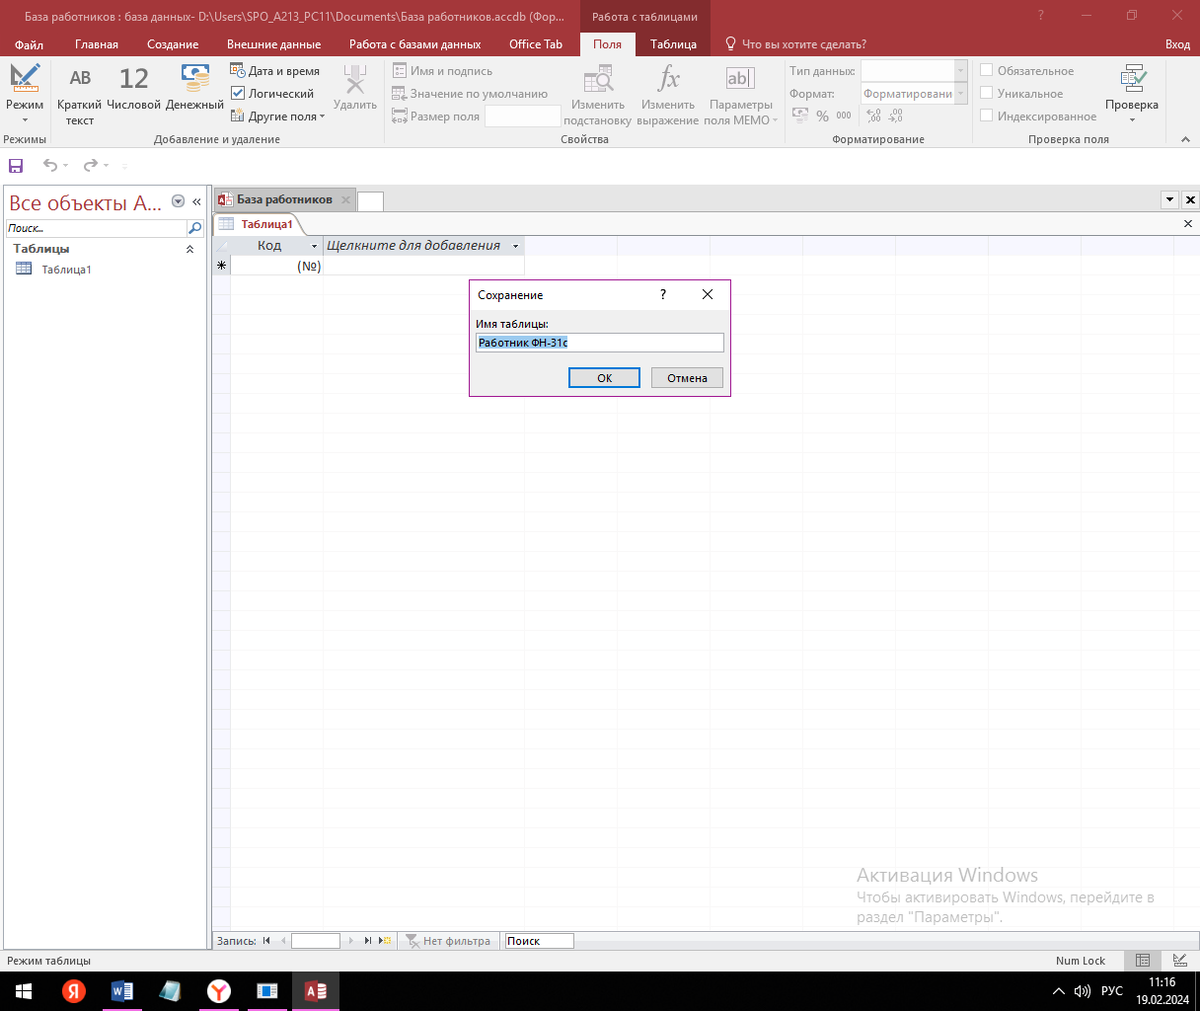Open the Office Tab ribbon tab
This screenshot has width=1200, height=1011.
pyautogui.click(x=535, y=44)
